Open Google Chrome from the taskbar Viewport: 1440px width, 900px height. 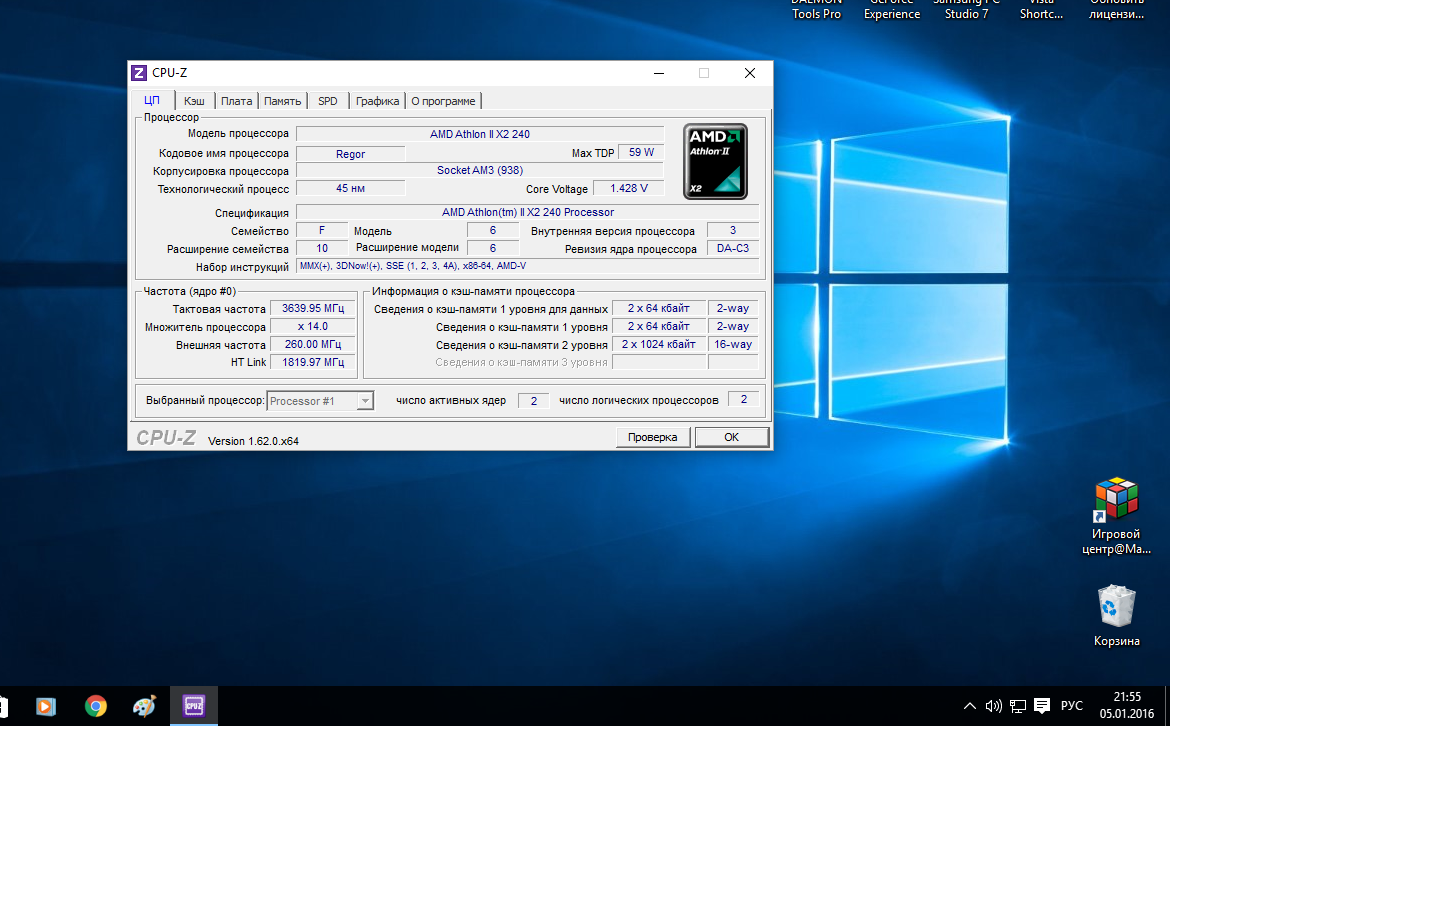pos(96,706)
